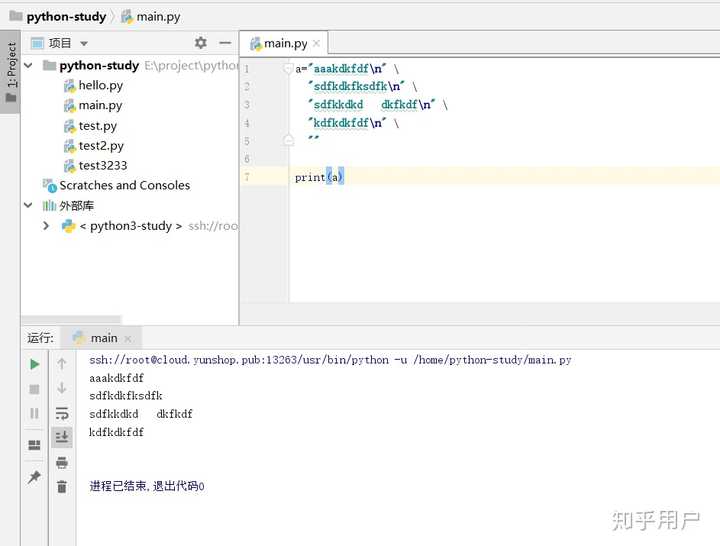The image size is (720, 546).
Task: Select test3233 file in project tree
Action: click(103, 166)
